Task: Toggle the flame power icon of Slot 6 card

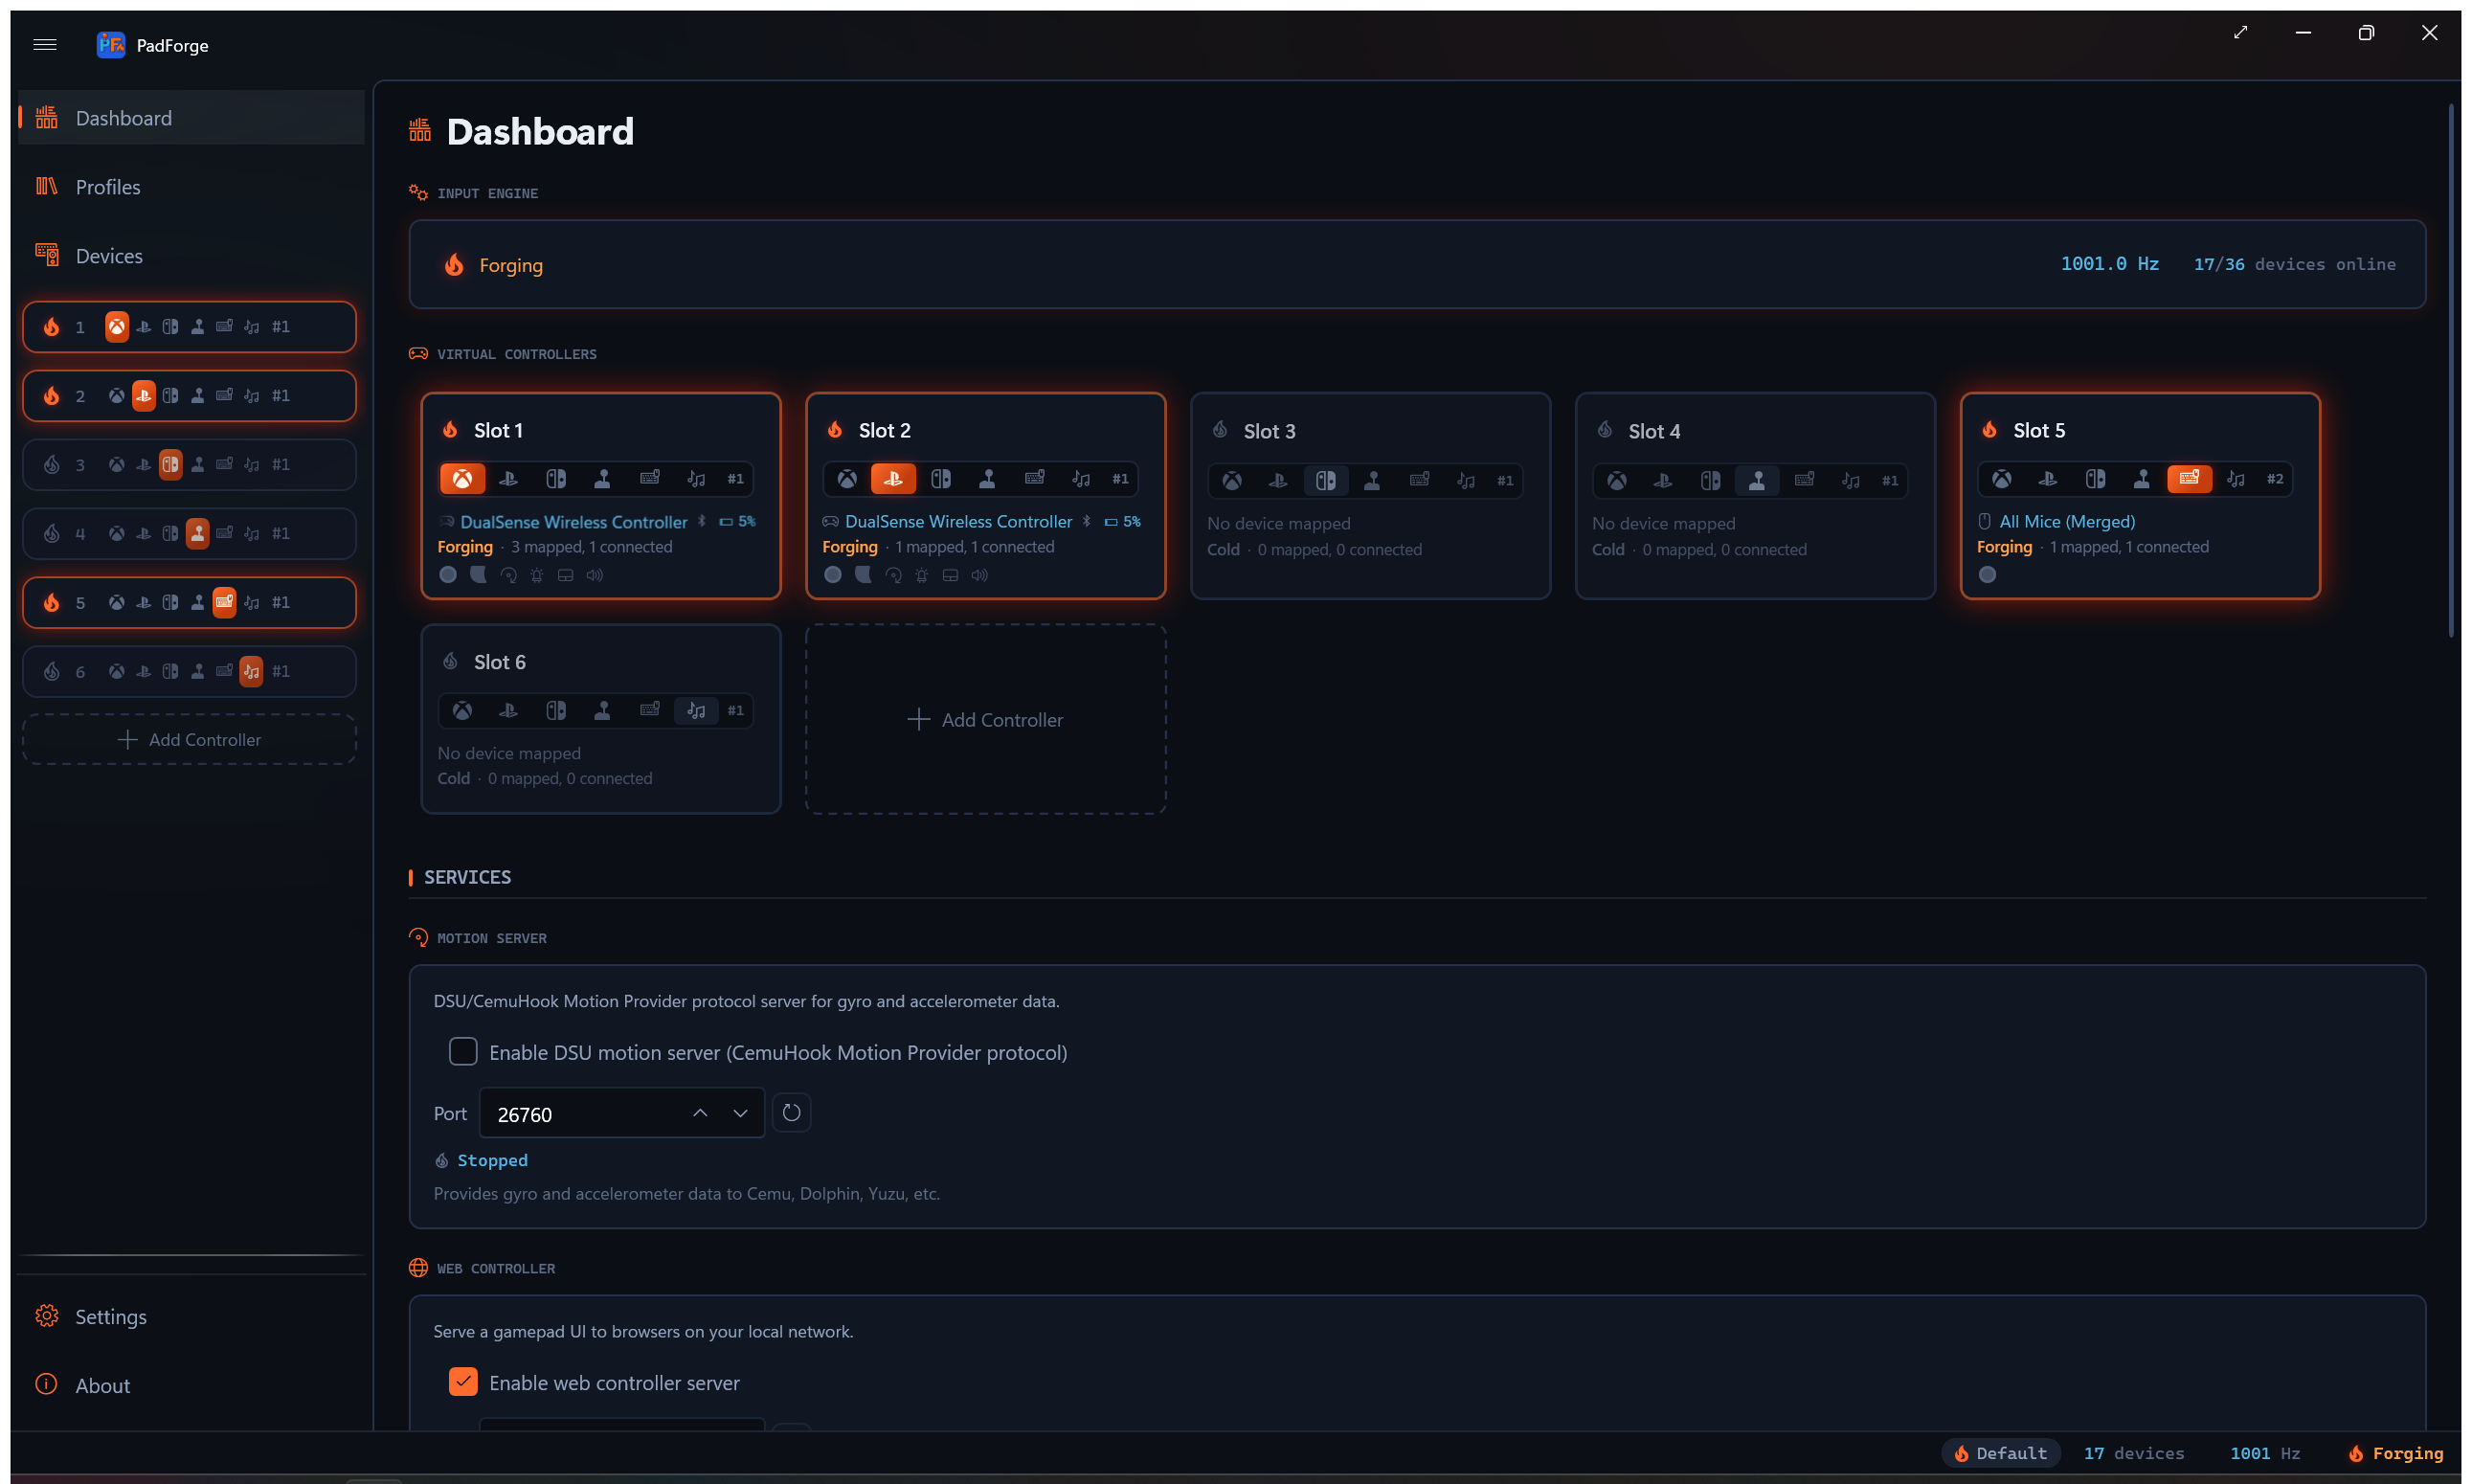Action: click(x=450, y=661)
